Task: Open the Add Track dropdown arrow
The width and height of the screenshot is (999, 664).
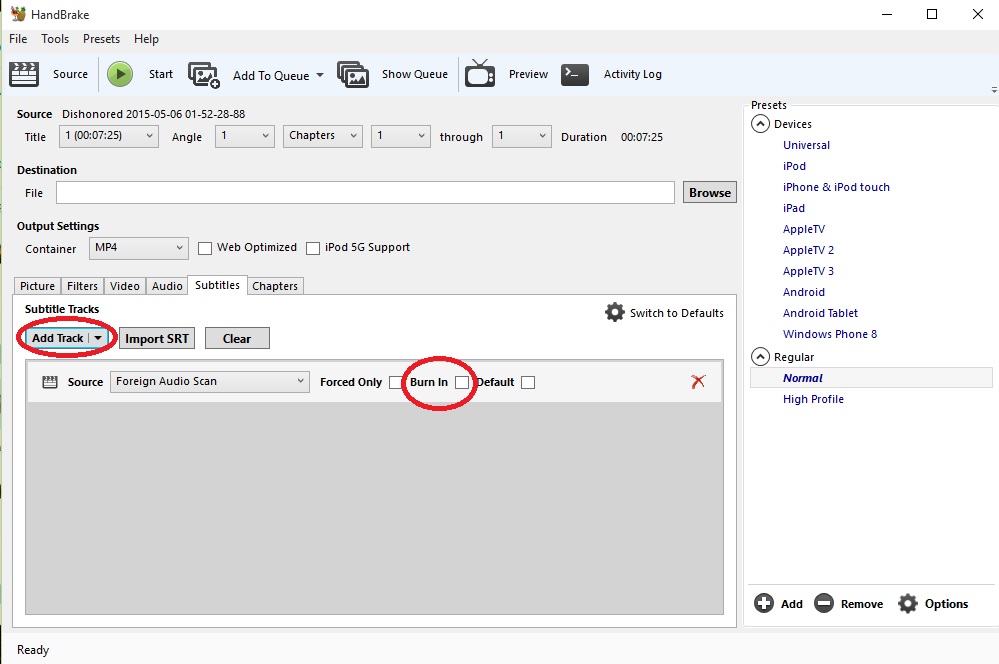Action: point(97,338)
